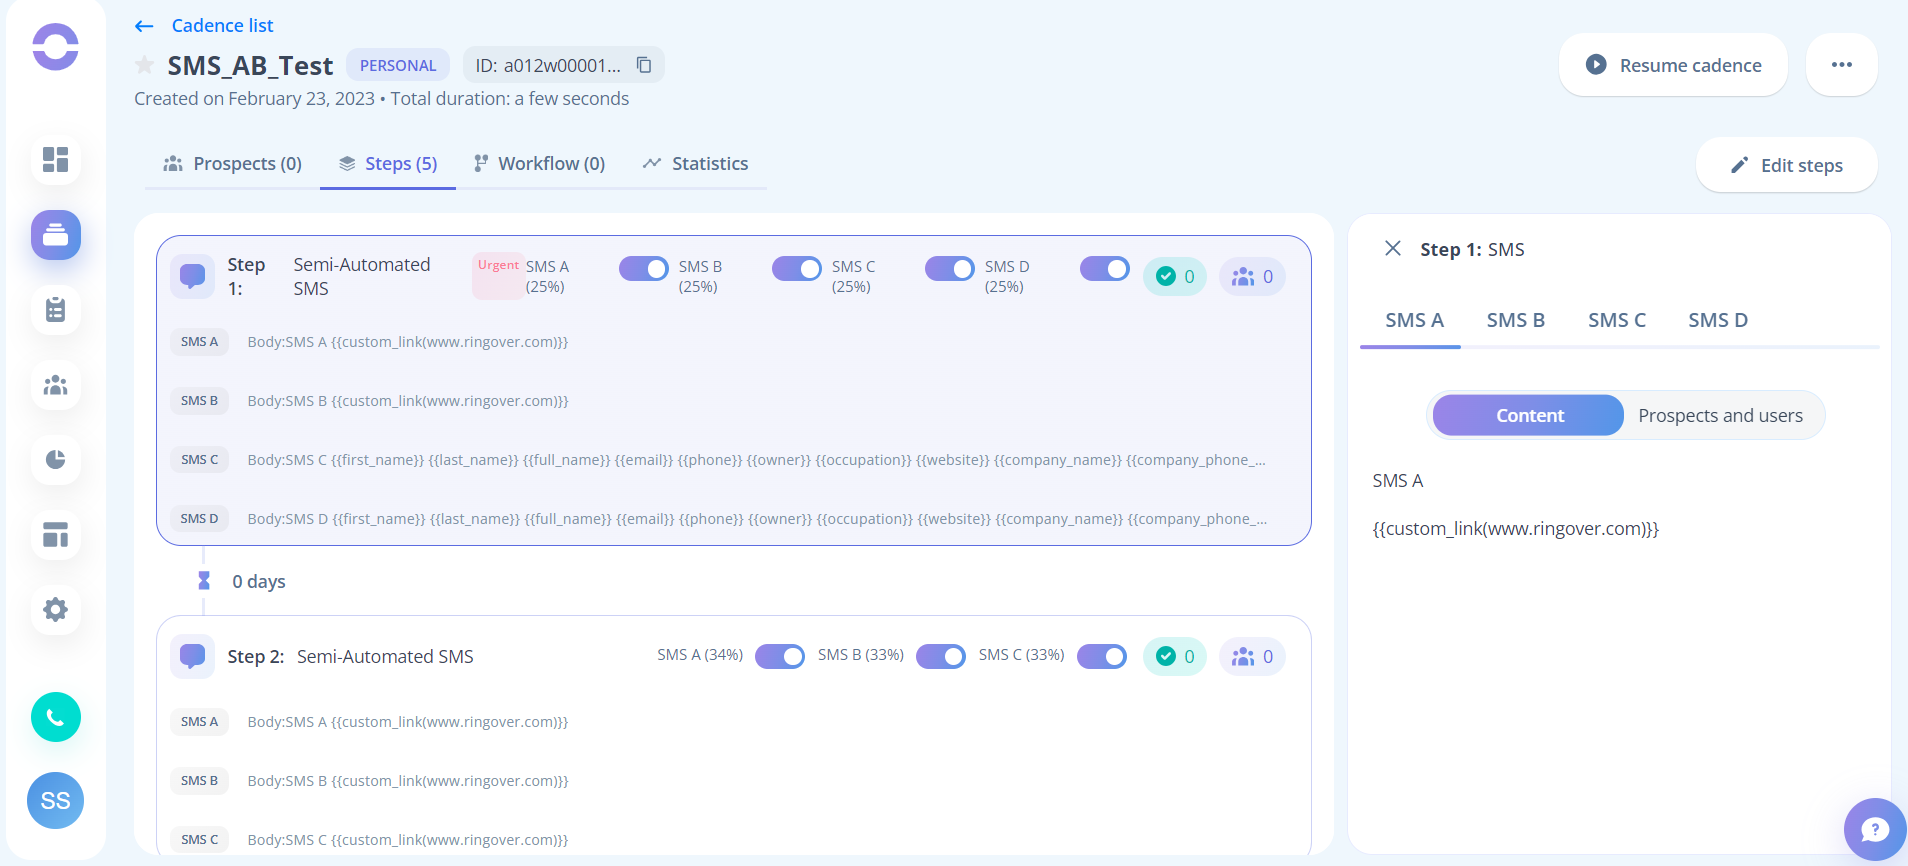Click Step 1 body text of SMS D
Image resolution: width=1908 pixels, height=866 pixels.
tap(757, 519)
